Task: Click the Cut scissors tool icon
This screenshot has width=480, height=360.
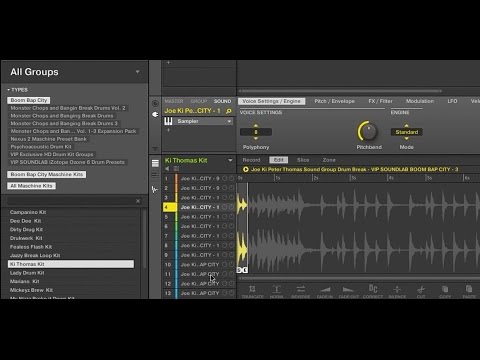Action: pyautogui.click(x=421, y=289)
